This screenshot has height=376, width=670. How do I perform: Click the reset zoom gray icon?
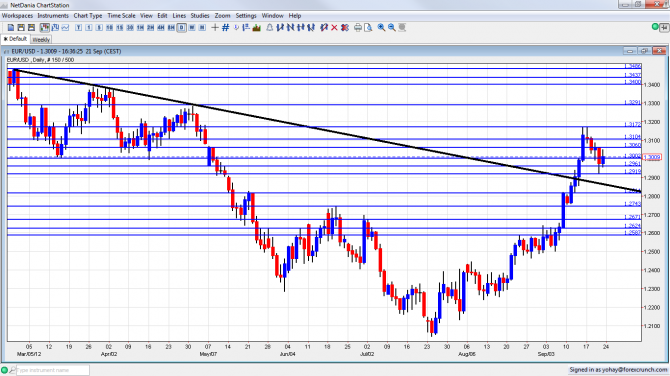402,27
